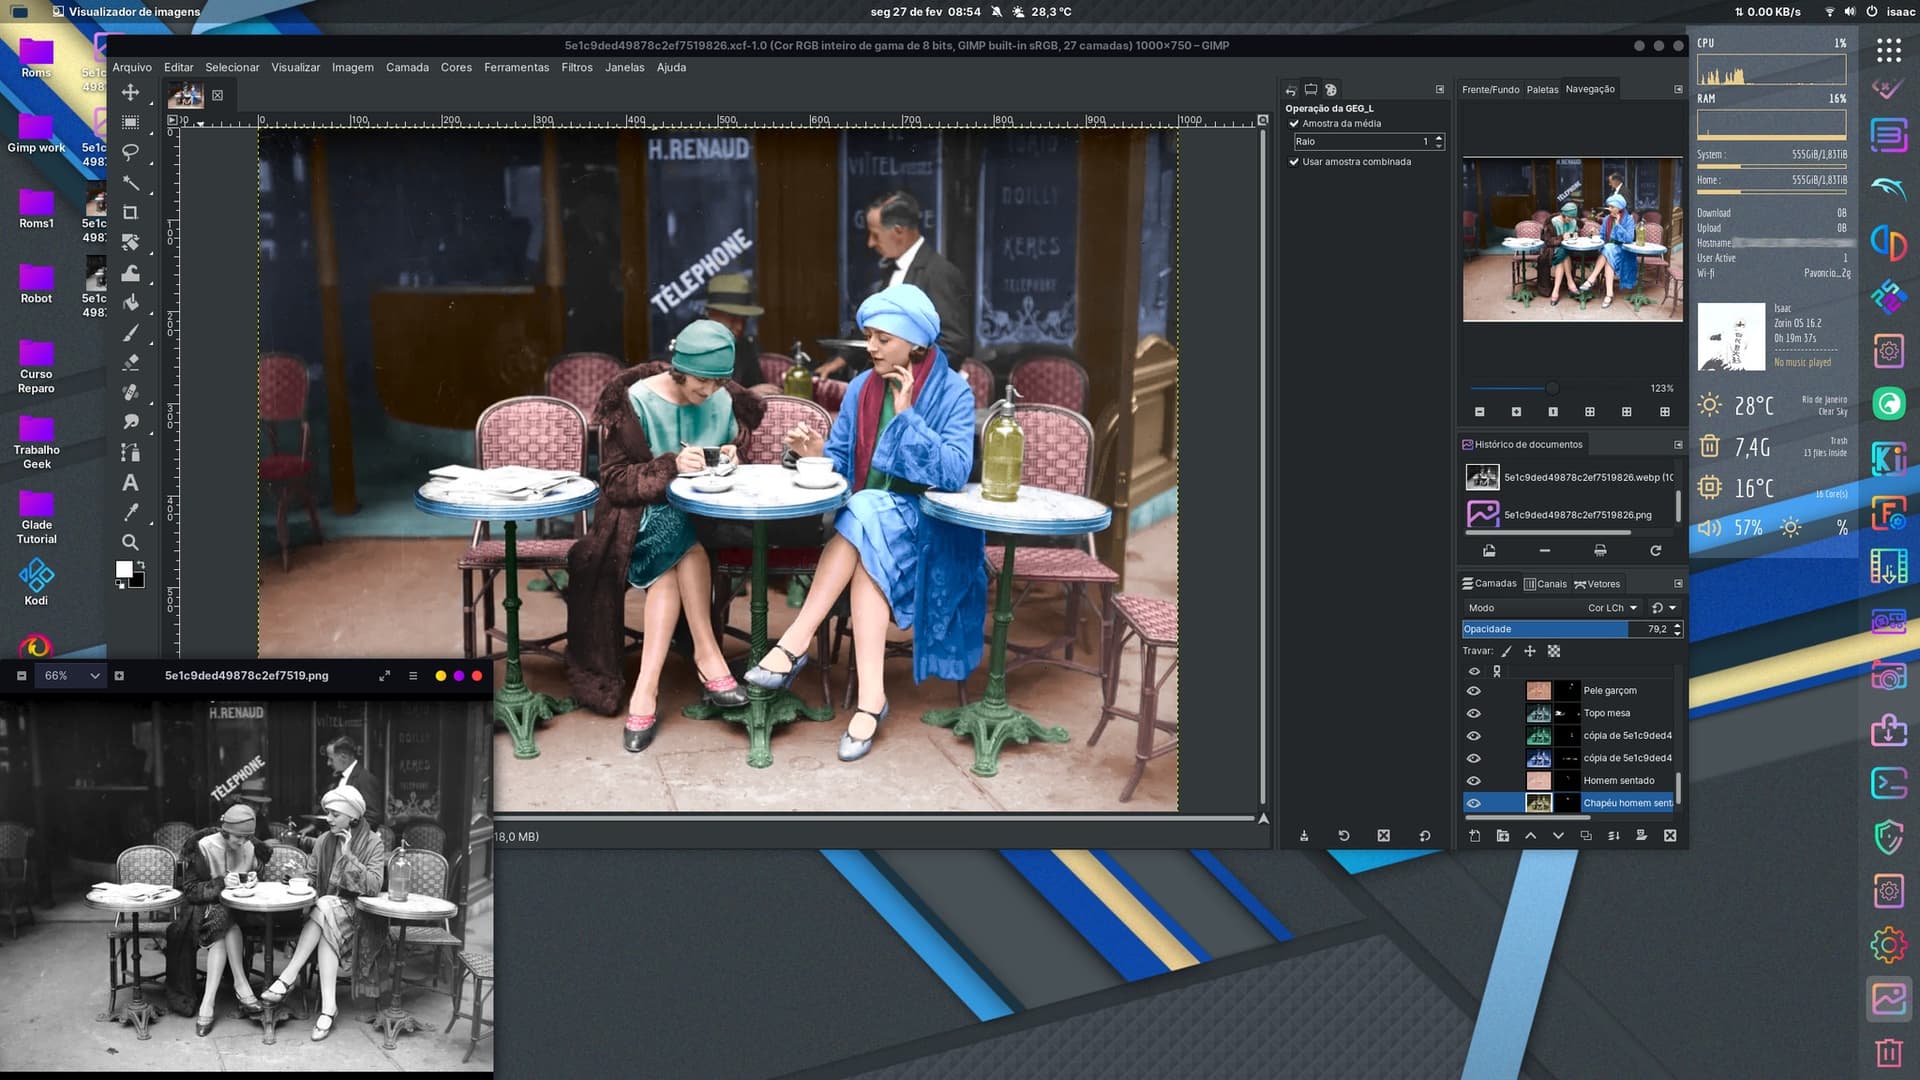Uncheck Amostra da média checkbox
Viewport: 1920px width, 1080px height.
point(1294,124)
